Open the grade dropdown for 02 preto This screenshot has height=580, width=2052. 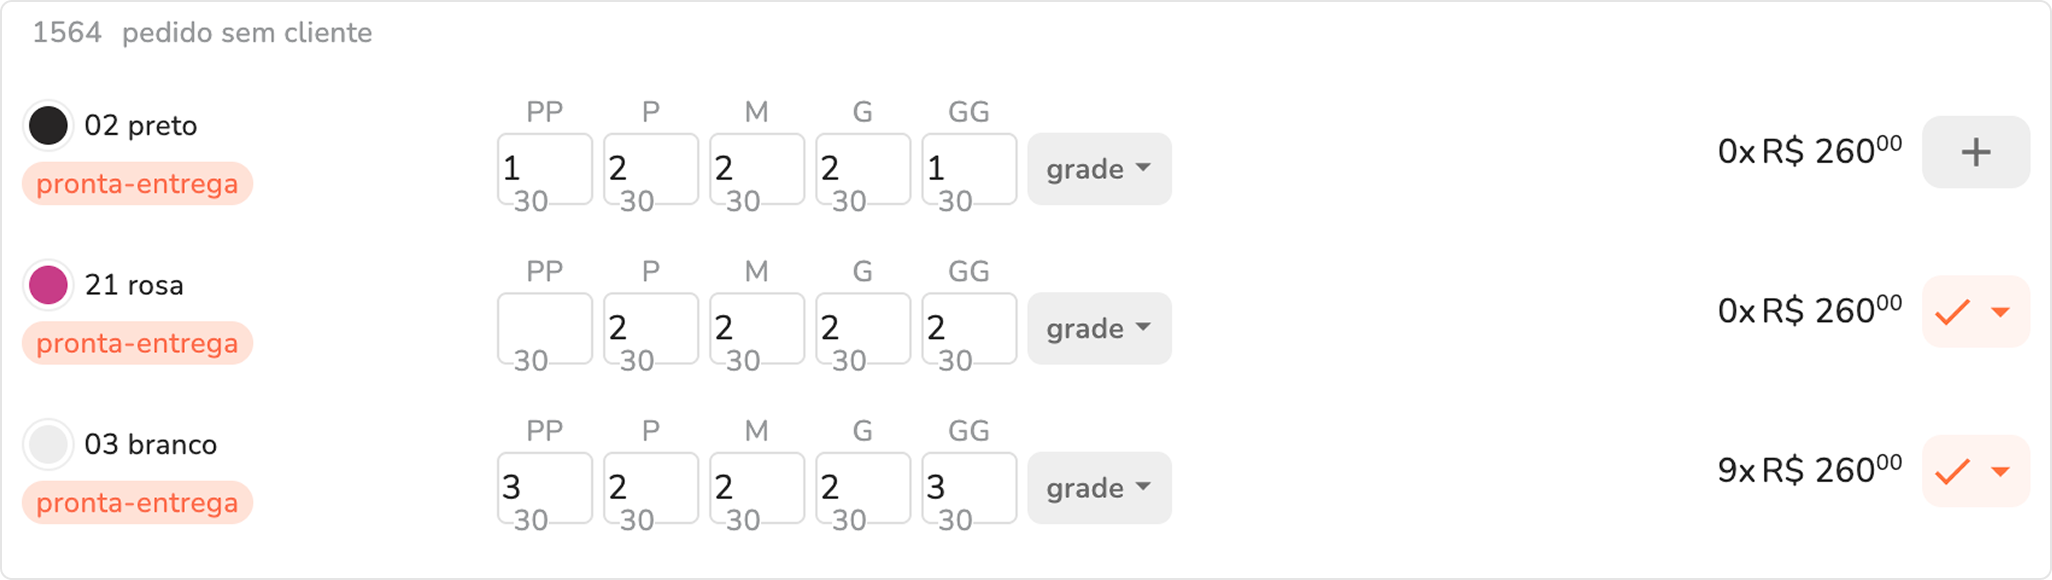pos(1098,169)
